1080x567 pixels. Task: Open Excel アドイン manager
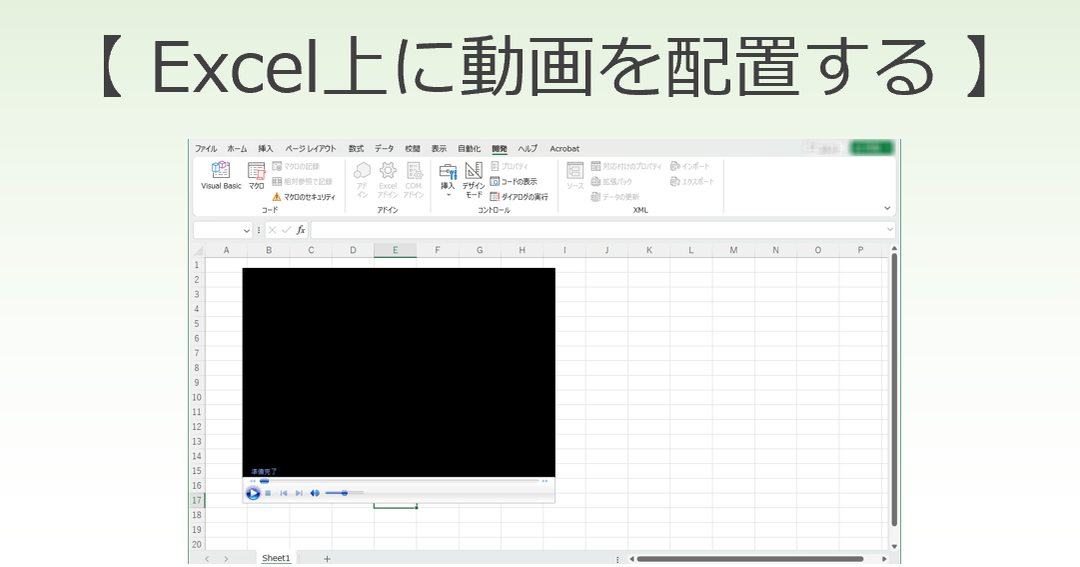pyautogui.click(x=388, y=180)
